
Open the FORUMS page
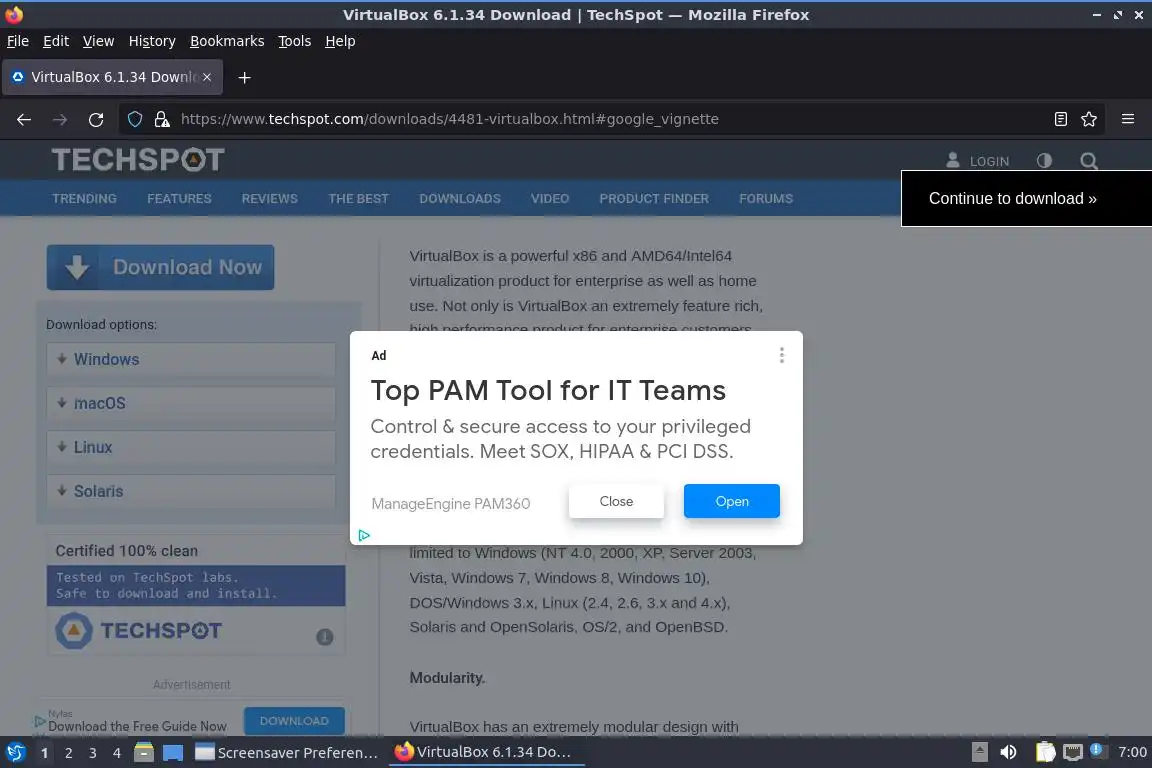[x=766, y=198]
